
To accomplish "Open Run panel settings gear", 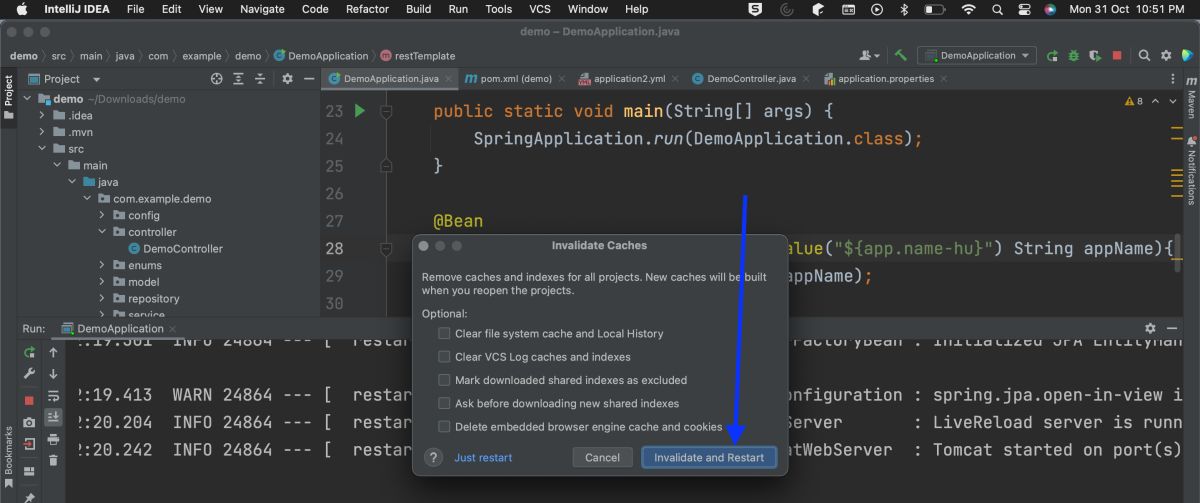I will pyautogui.click(x=1150, y=328).
